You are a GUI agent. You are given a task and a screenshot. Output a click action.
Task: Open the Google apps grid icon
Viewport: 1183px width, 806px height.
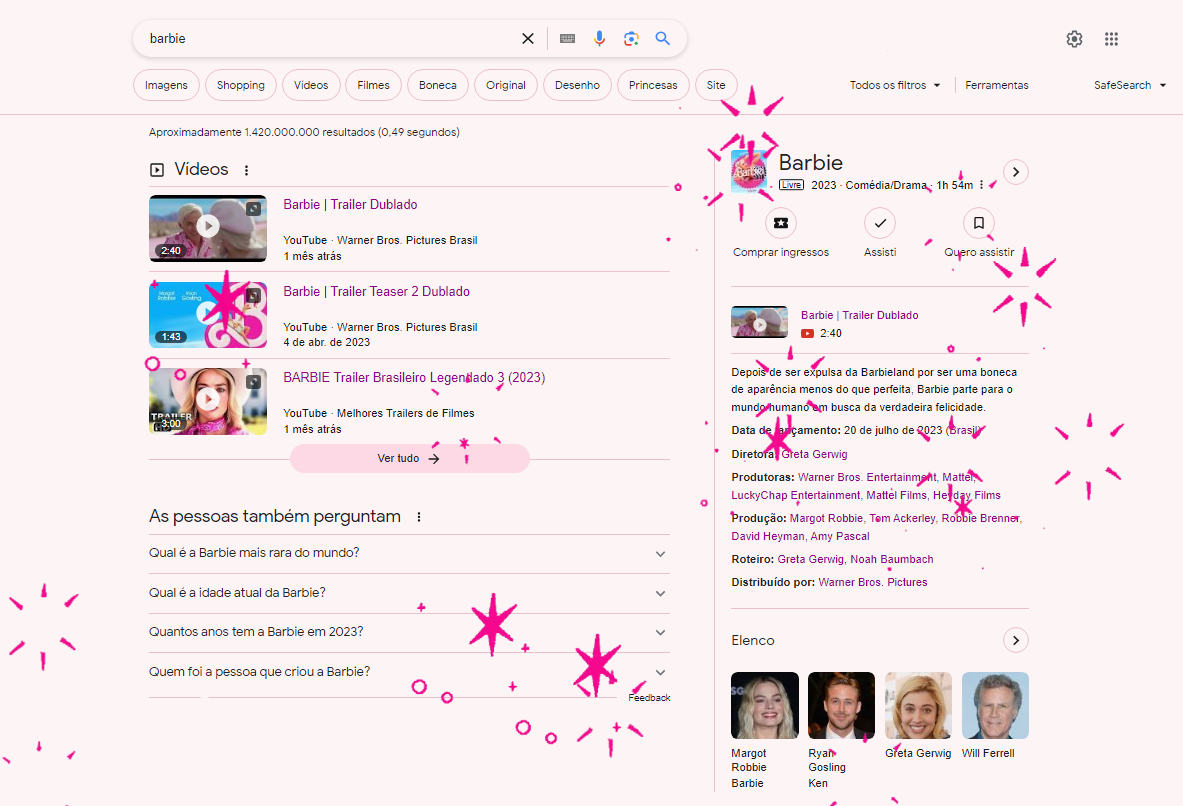(x=1111, y=39)
